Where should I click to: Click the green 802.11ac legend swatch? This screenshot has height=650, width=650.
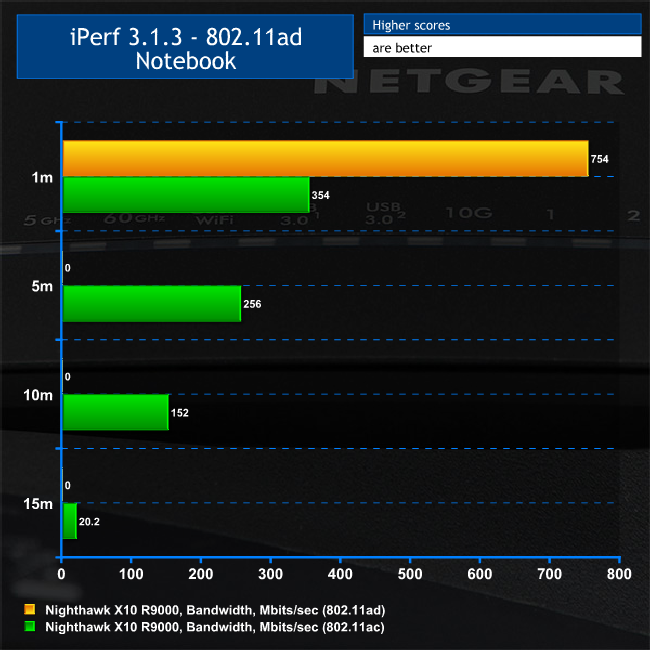pos(28,627)
